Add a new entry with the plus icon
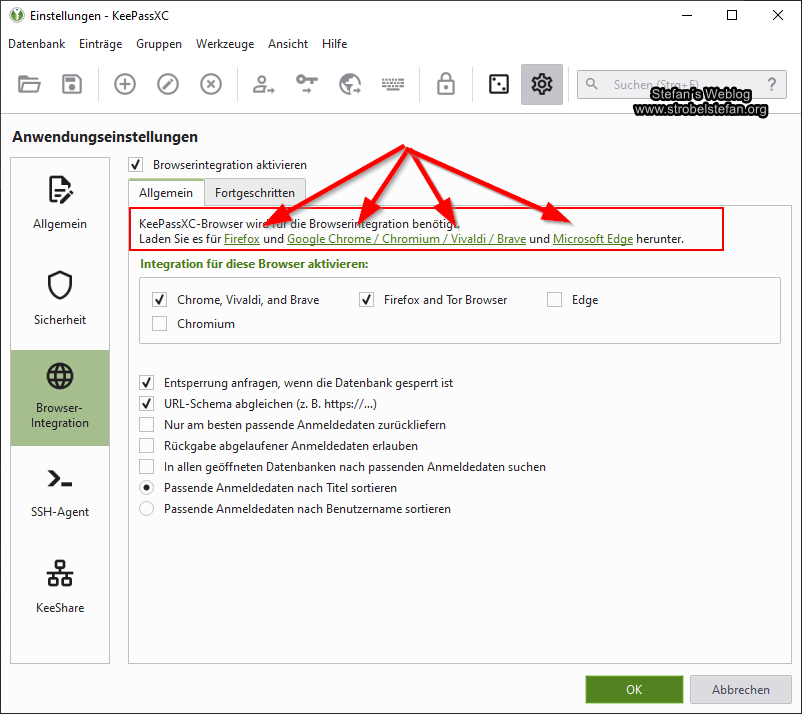The height and width of the screenshot is (714, 802). coord(124,84)
